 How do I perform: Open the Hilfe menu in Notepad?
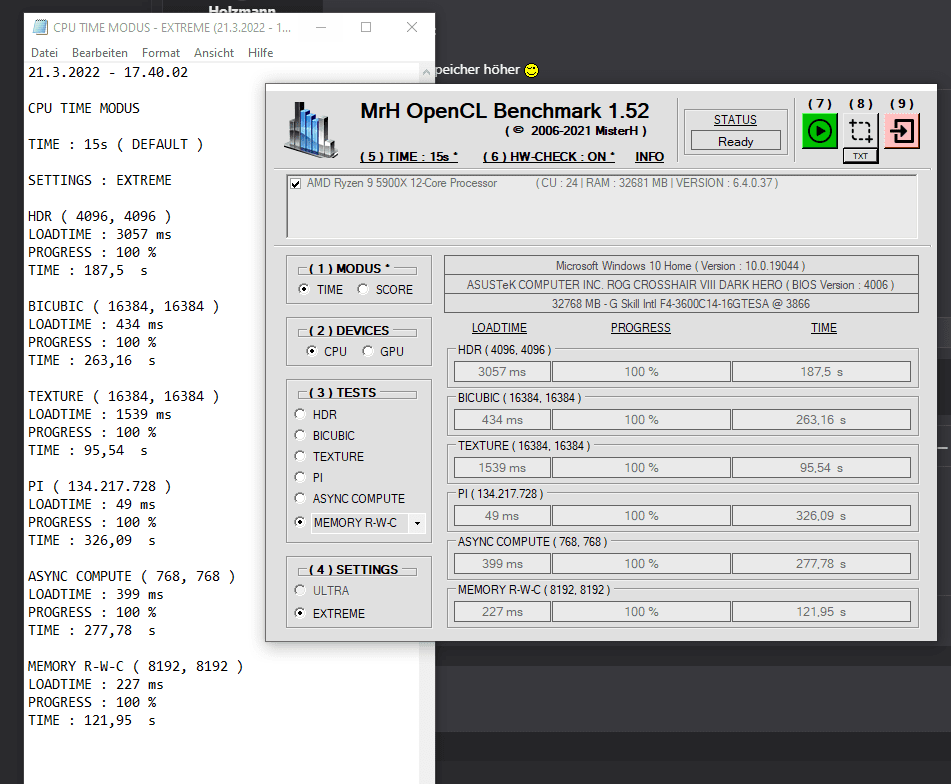click(260, 53)
